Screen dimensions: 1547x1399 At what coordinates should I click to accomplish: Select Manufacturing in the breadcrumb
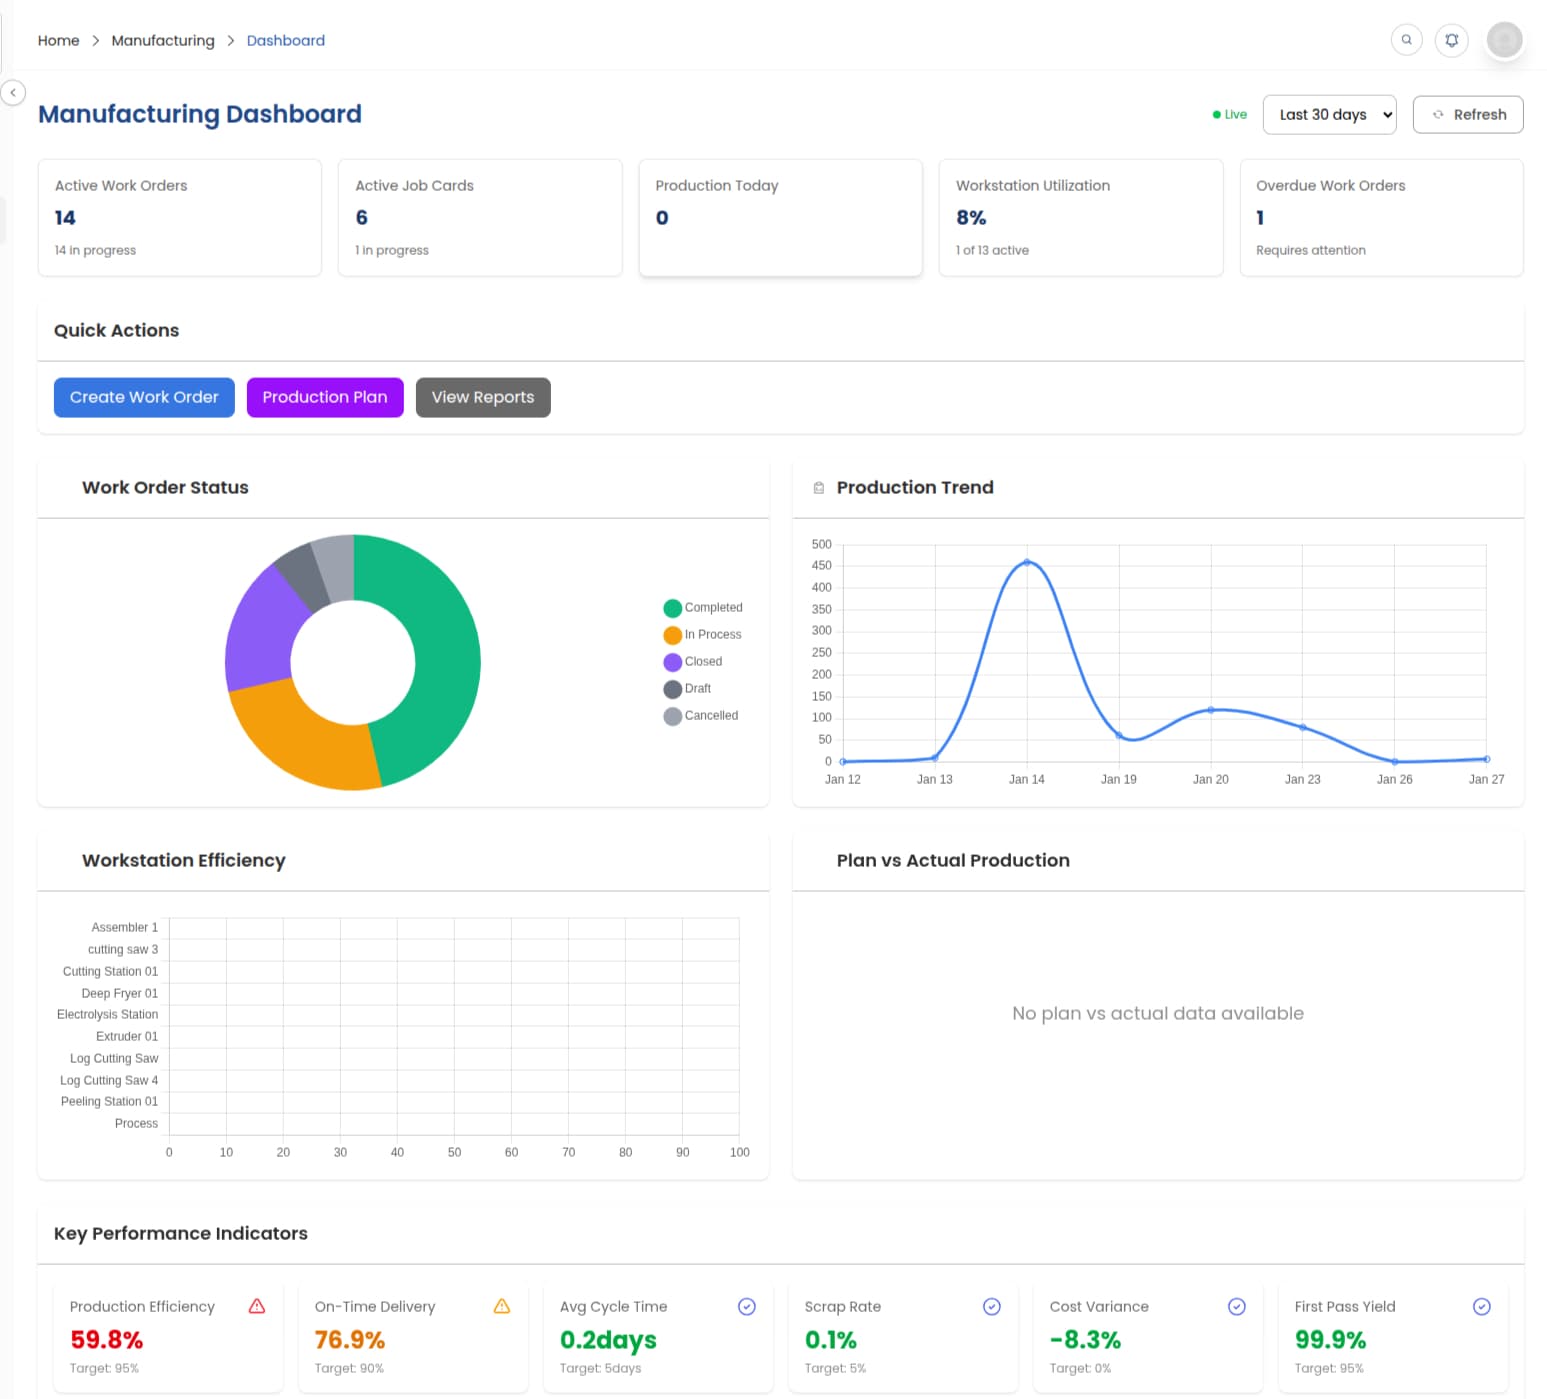(163, 40)
